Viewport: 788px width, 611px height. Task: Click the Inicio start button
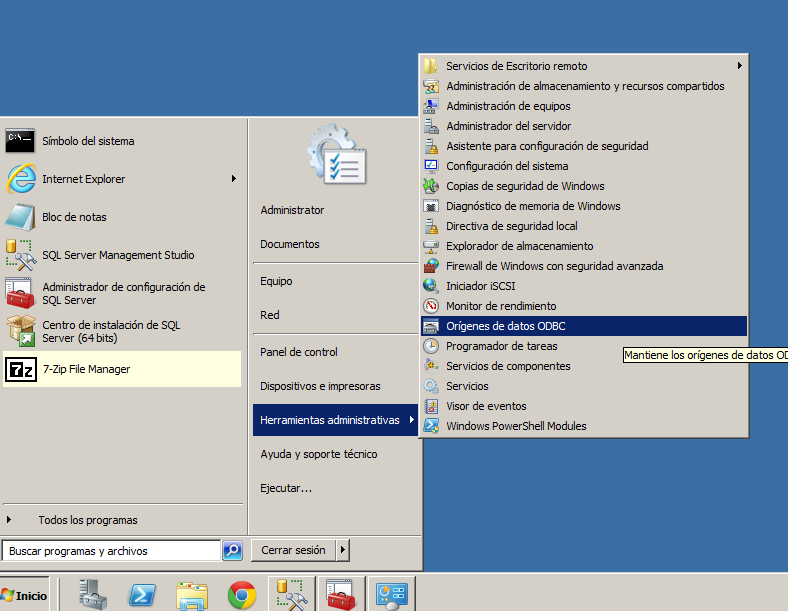pos(24,595)
